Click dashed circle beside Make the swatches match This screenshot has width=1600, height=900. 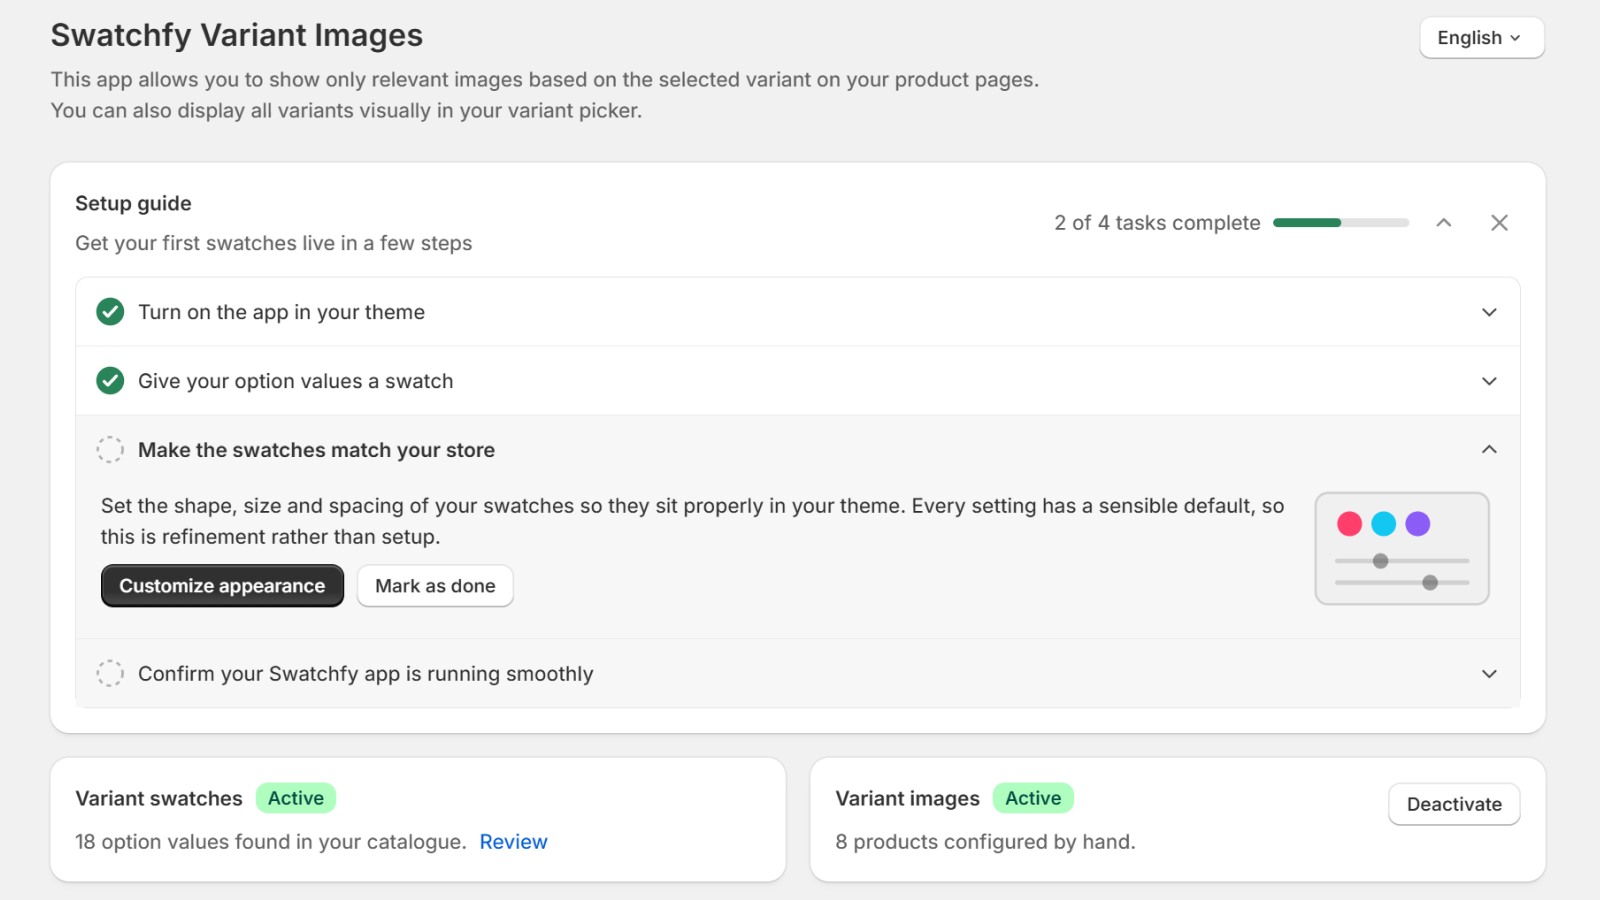110,450
